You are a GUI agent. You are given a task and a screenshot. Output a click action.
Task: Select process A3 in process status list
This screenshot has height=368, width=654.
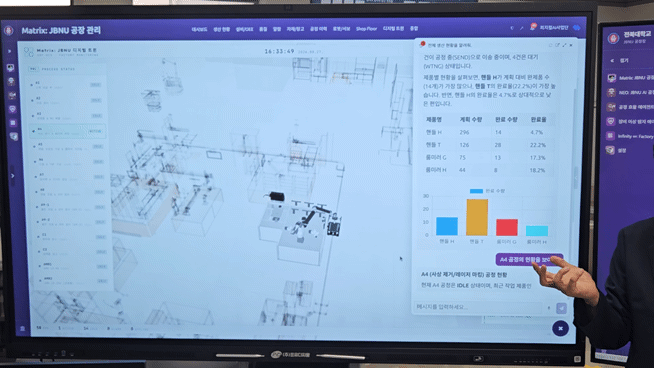coord(68,115)
